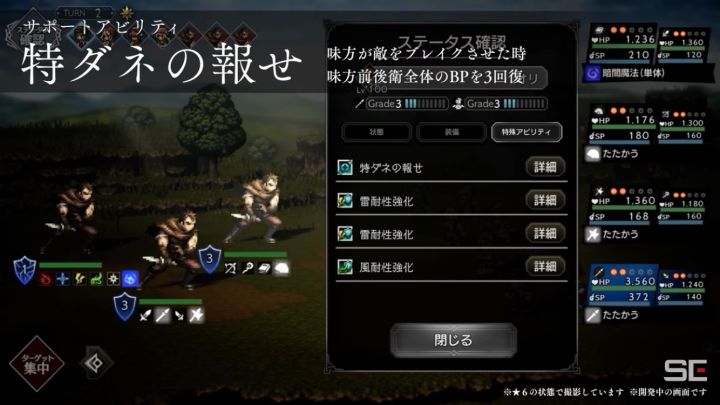The height and width of the screenshot is (405, 720).
Task: Open 詳細 for 特ダネの報せ
Action: coord(545,167)
